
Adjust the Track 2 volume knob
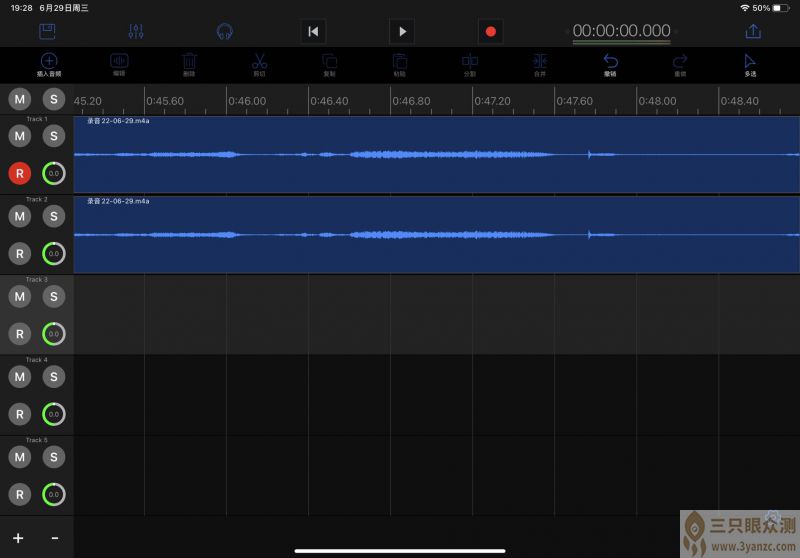point(54,253)
